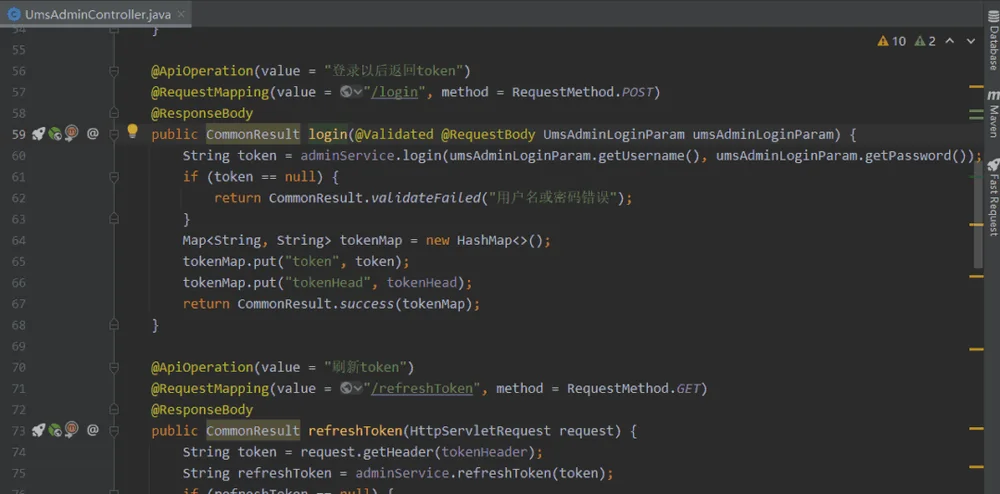Viewport: 1000px width, 494px height.
Task: Click the green weak warnings count indicator
Action: (925, 41)
